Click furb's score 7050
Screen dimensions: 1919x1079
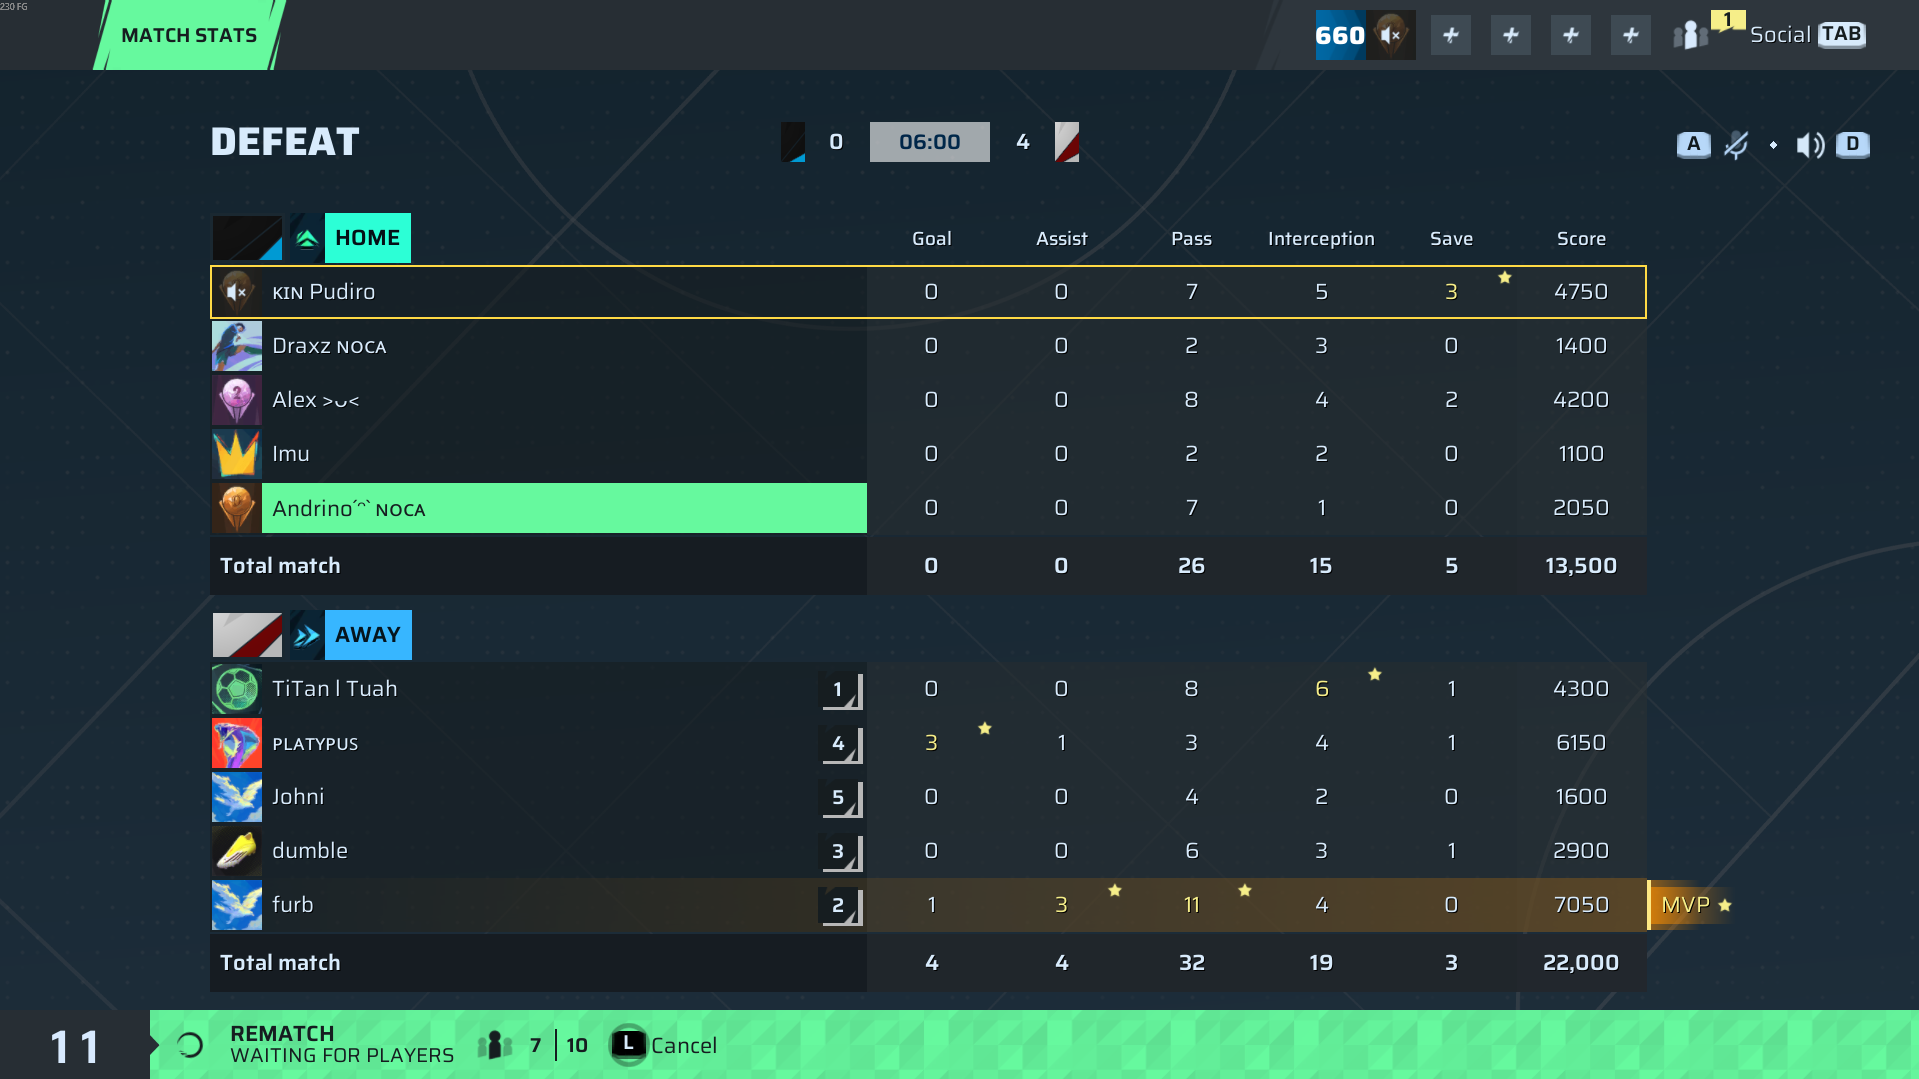click(x=1581, y=905)
